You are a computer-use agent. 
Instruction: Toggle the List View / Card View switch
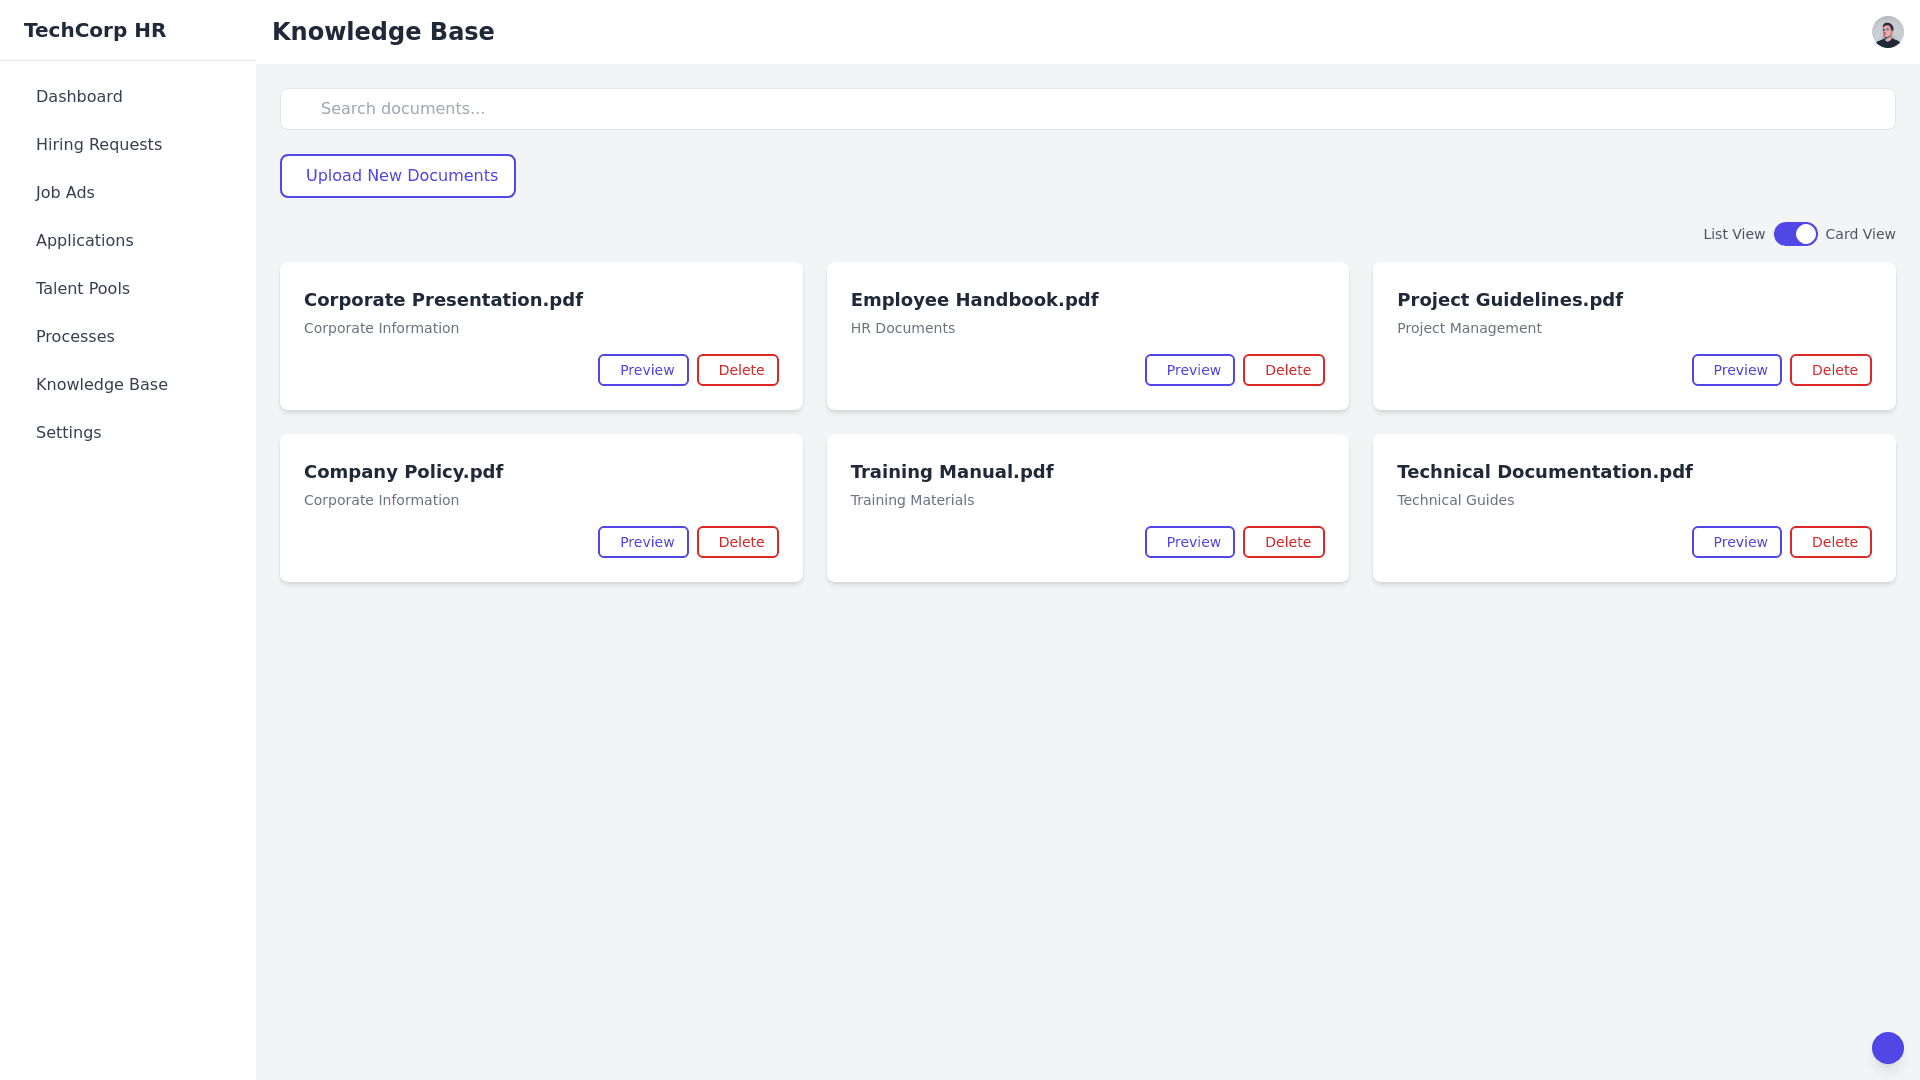tap(1795, 234)
